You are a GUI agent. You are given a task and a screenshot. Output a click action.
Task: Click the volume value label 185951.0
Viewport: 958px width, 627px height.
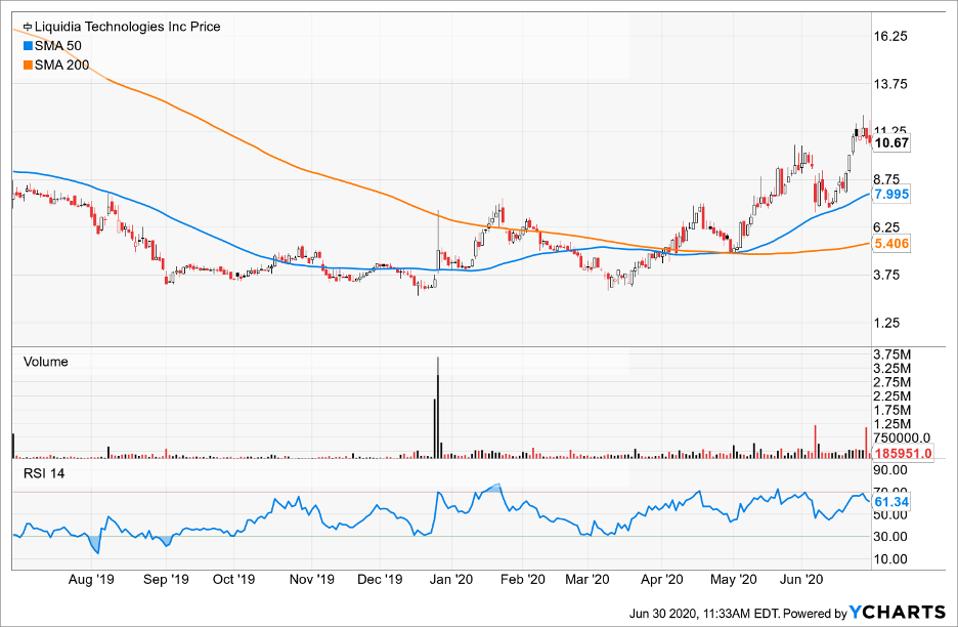point(902,453)
